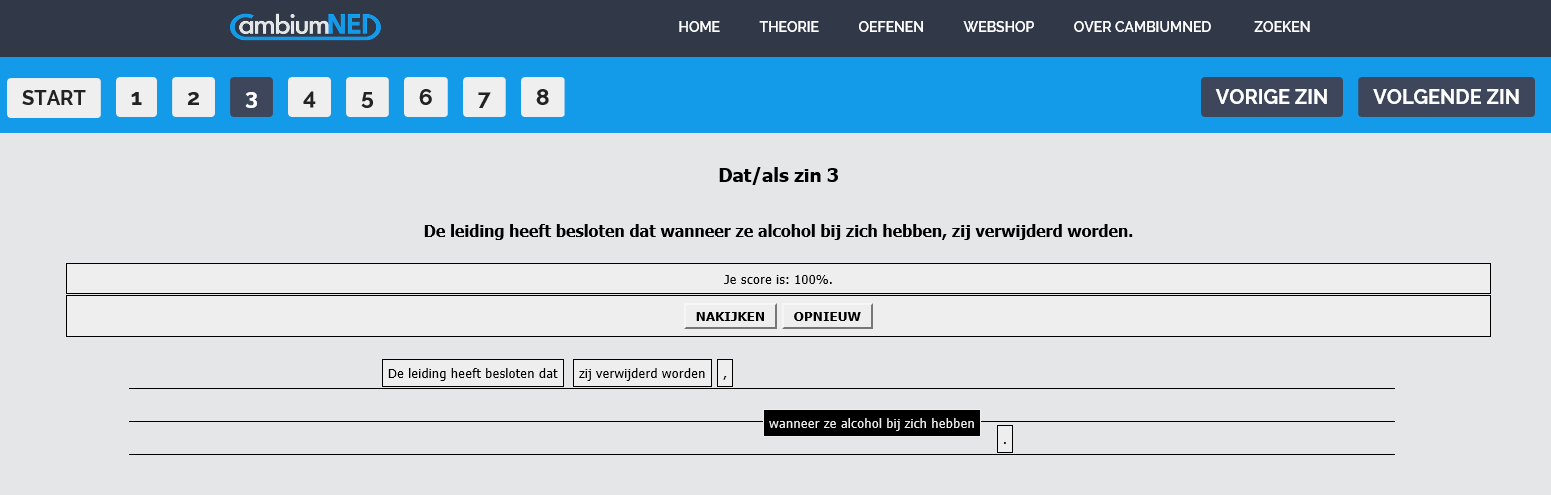Go back with VORIGE ZIN
This screenshot has height=495, width=1551.
[x=1271, y=97]
